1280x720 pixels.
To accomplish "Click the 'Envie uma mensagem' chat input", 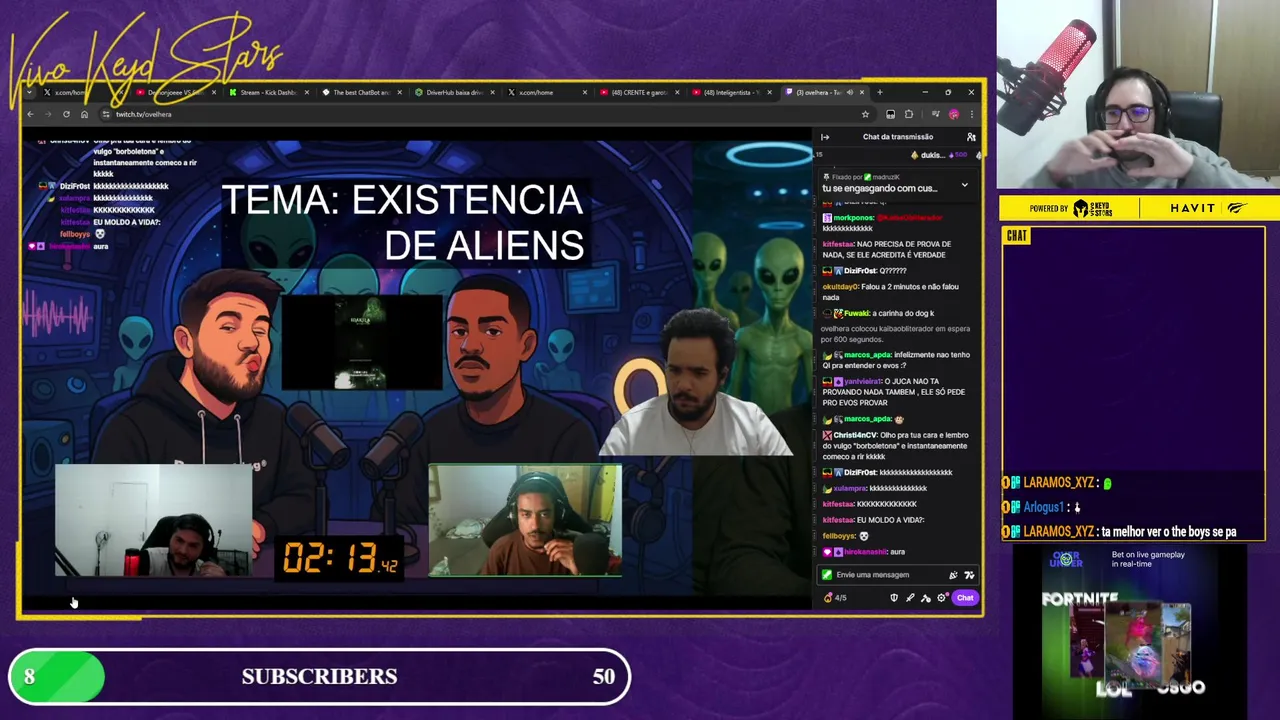I will pyautogui.click(x=898, y=575).
